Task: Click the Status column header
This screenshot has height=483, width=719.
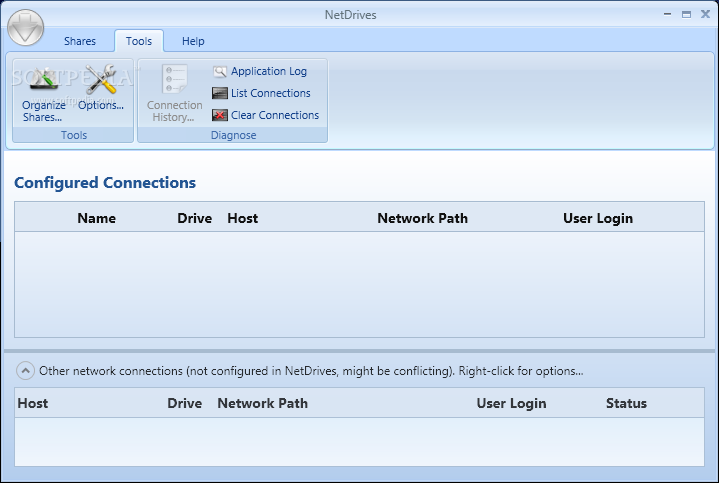Action: pyautogui.click(x=626, y=404)
